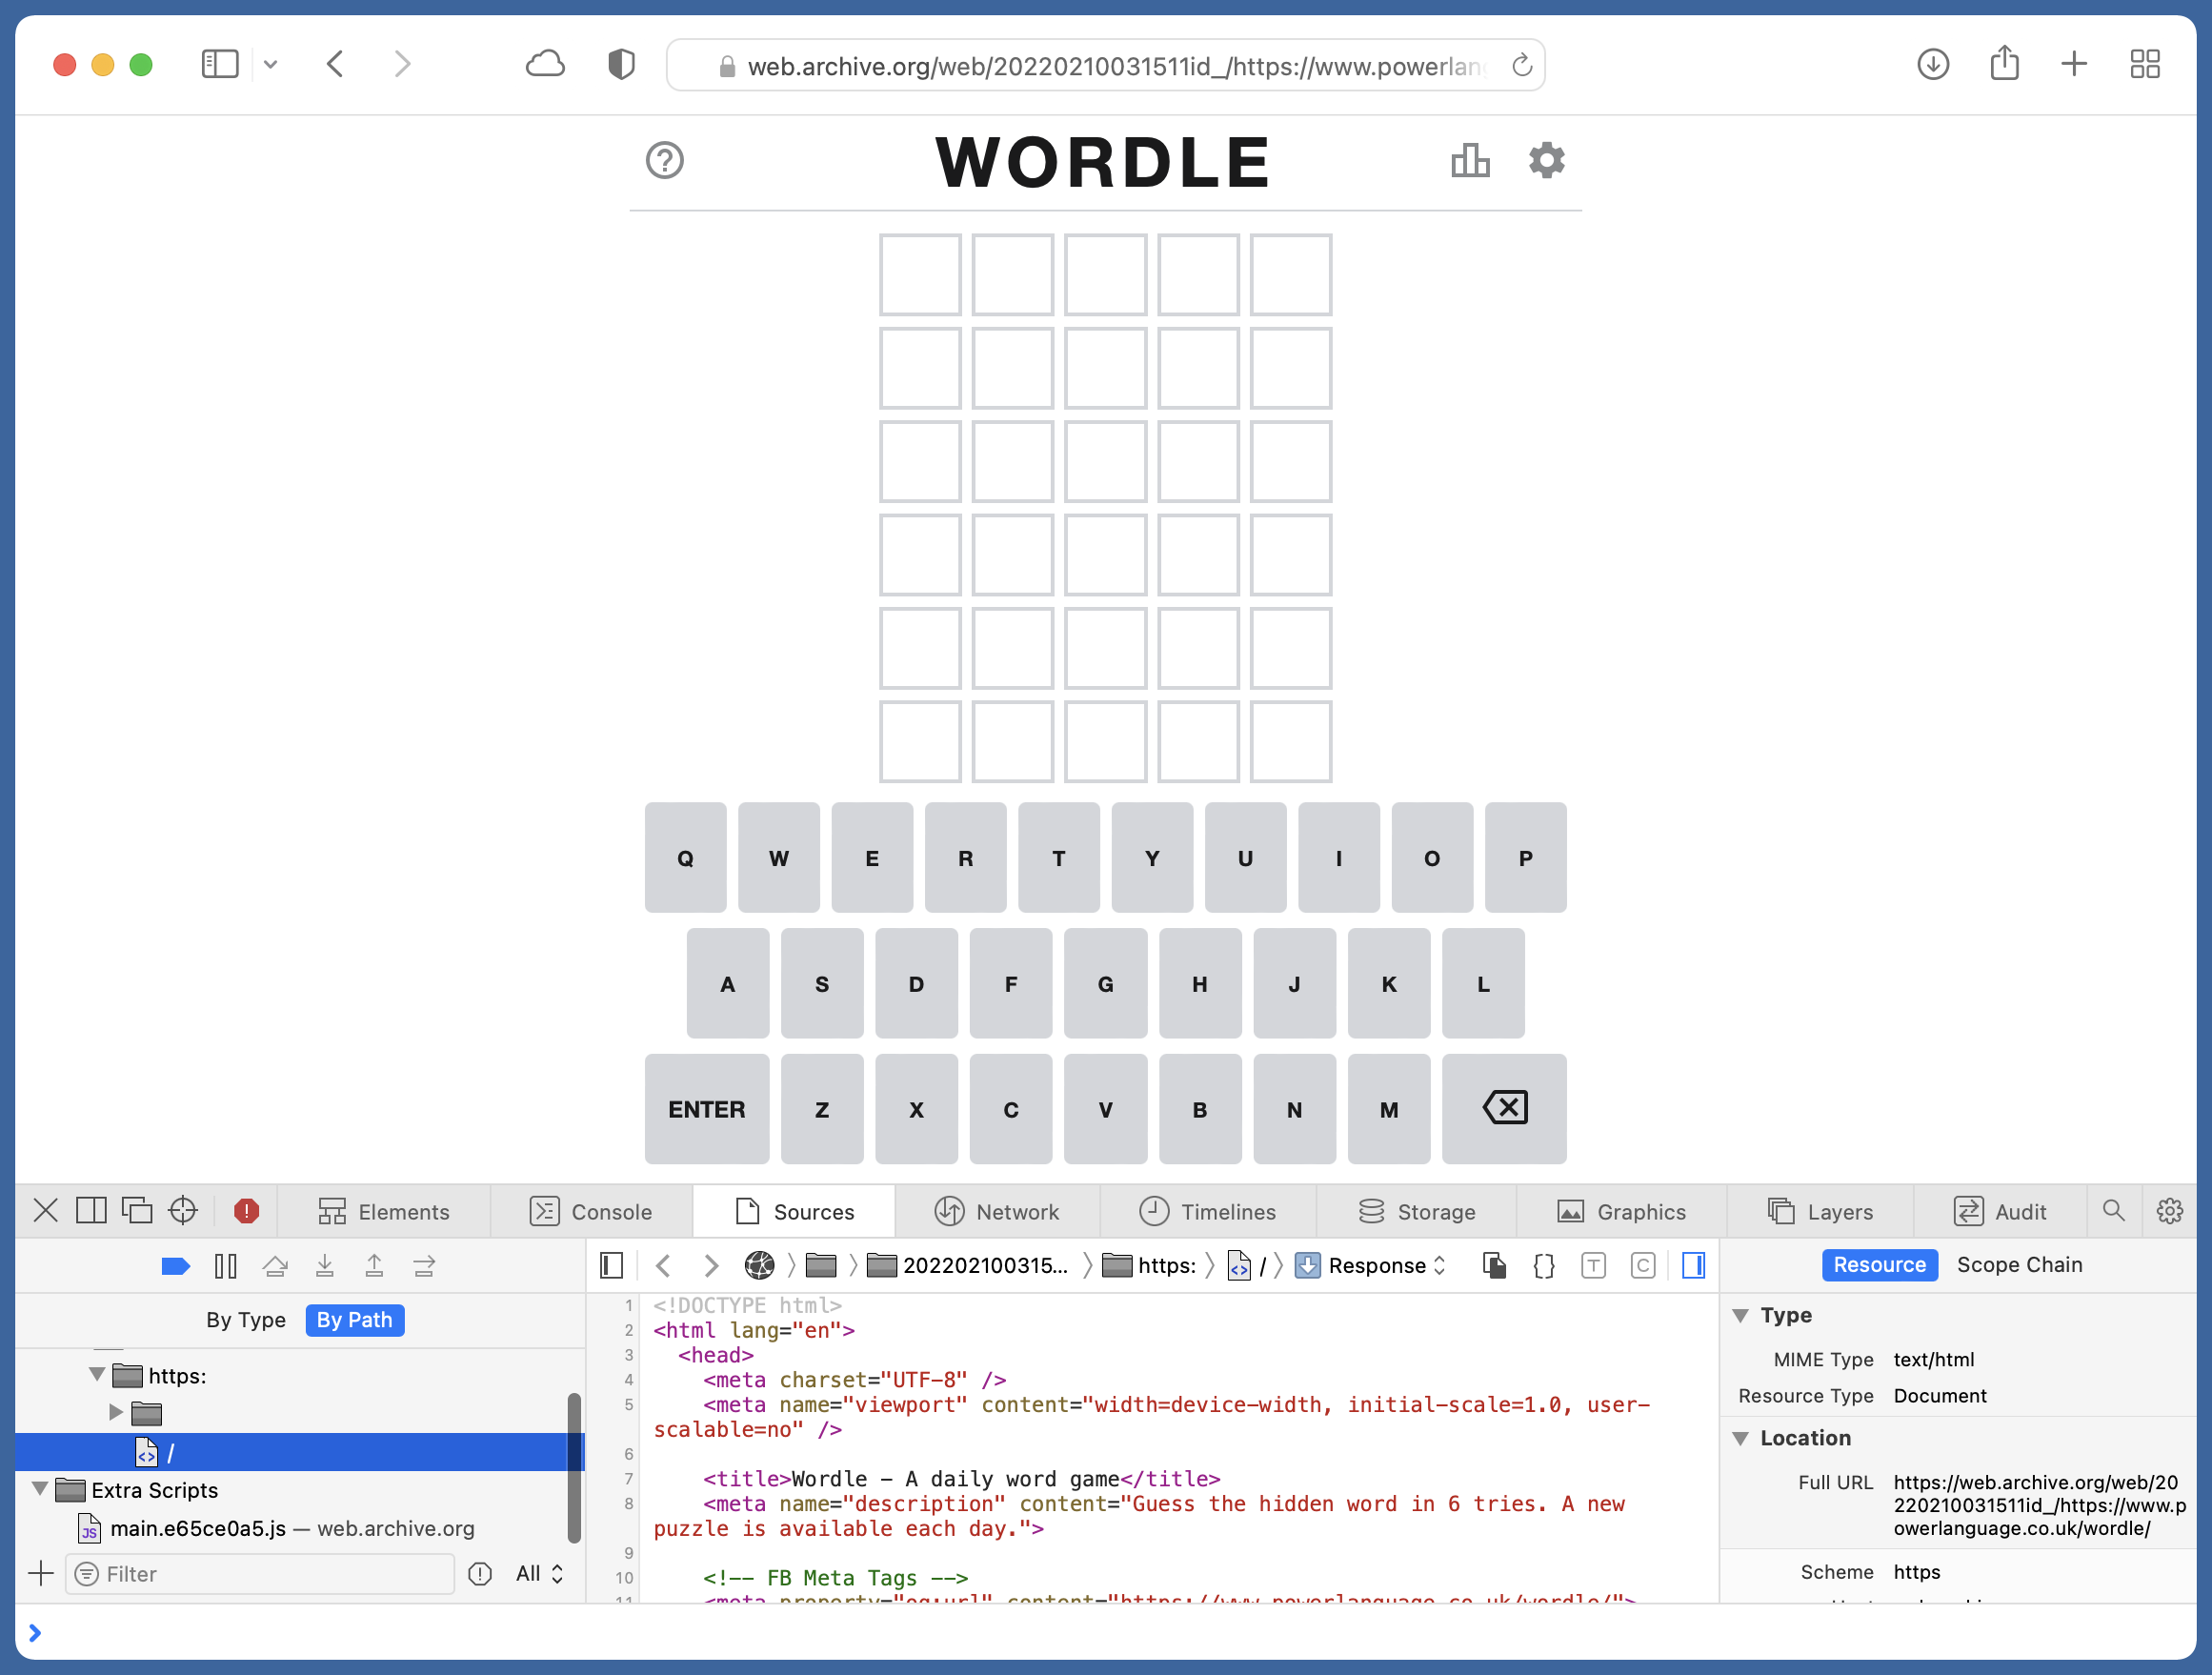The image size is (2212, 1675).
Task: Open Wordle statistics chart icon
Action: 1470,160
